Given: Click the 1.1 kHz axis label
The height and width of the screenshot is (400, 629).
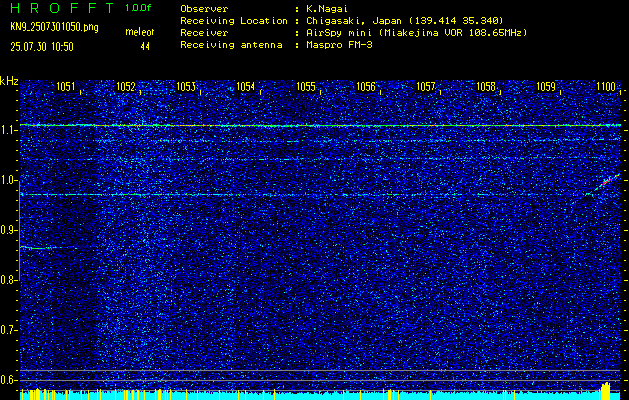Looking at the screenshot, I should tap(7, 131).
